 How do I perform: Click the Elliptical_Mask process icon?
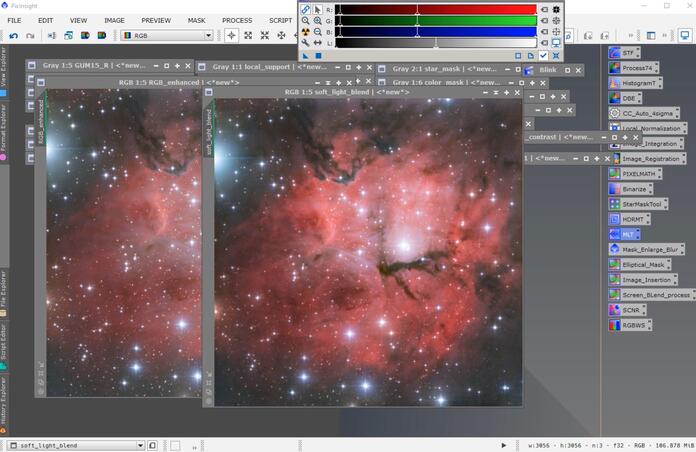[x=639, y=265]
